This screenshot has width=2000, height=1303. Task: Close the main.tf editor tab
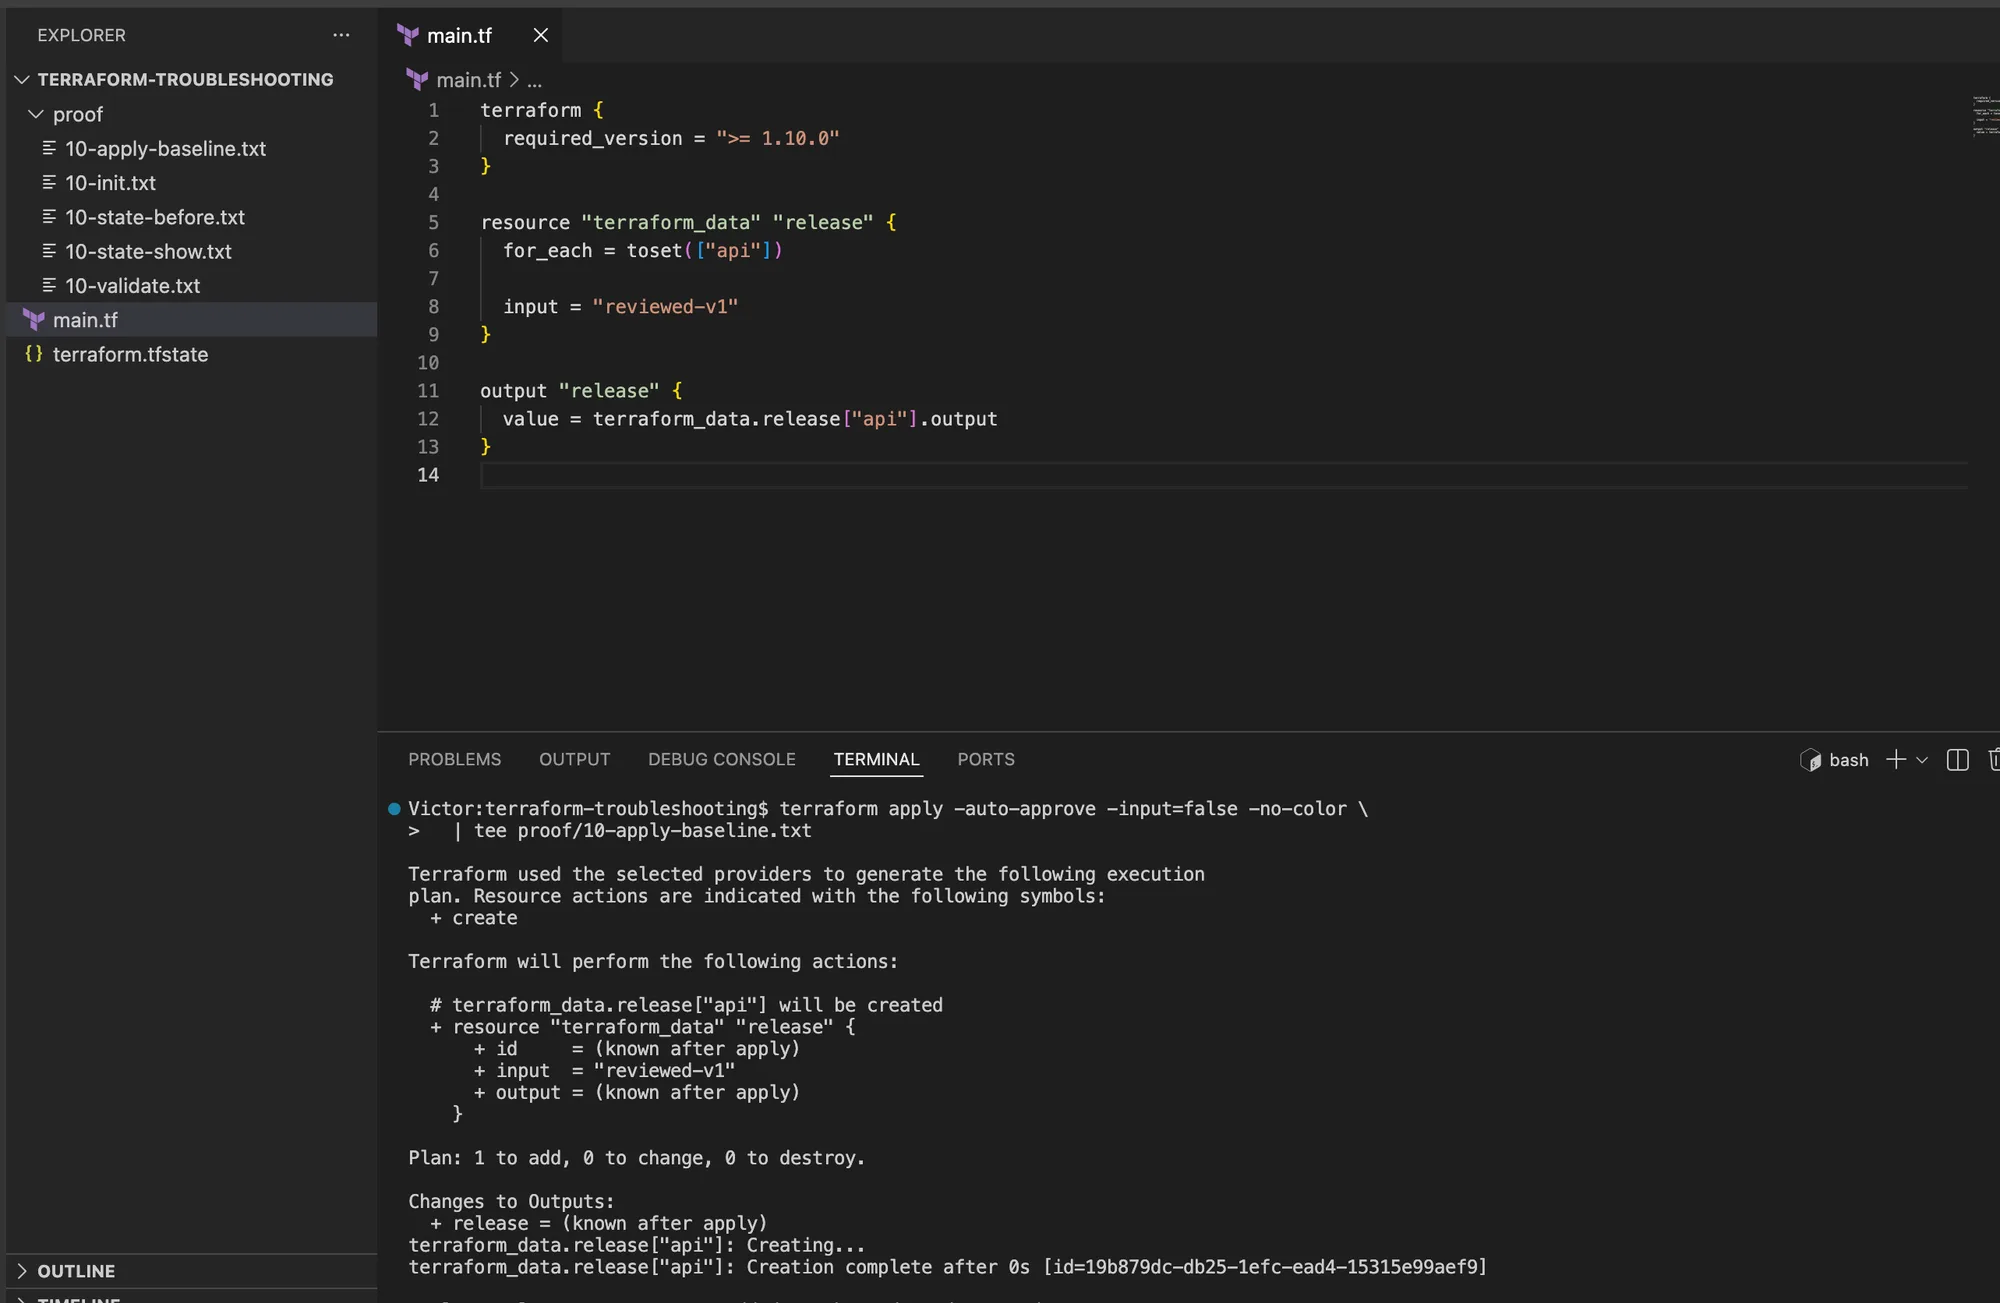click(x=541, y=35)
